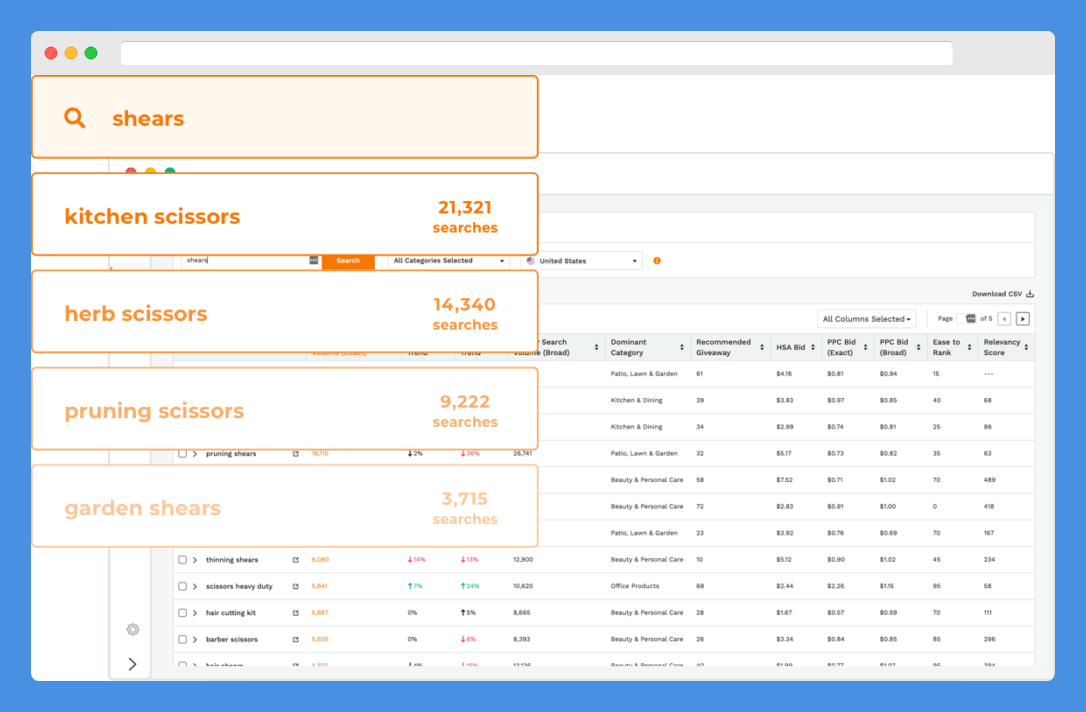Sort by HSA Bid column arrows
Screen dimensions: 1086x712
(813, 347)
